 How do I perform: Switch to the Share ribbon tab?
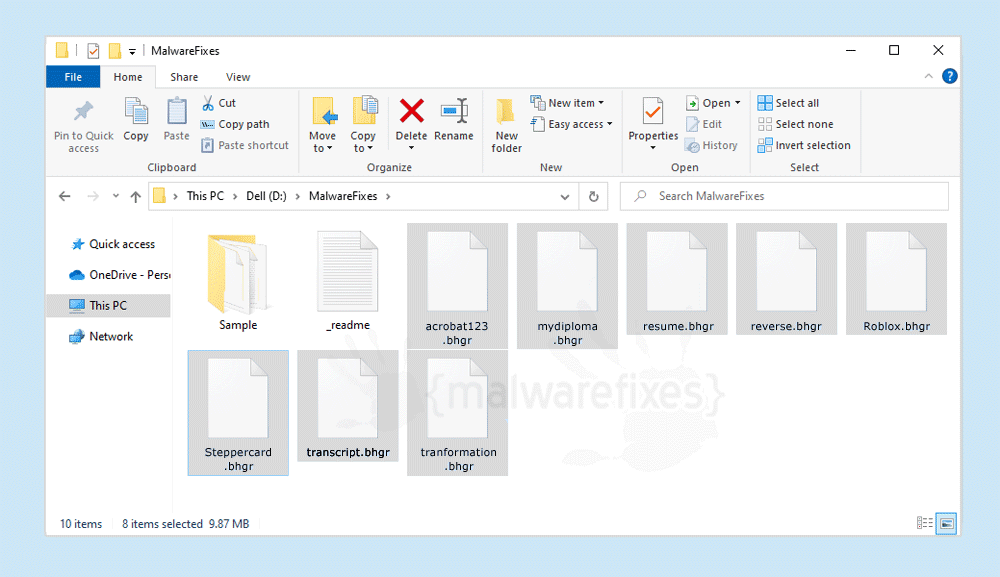click(x=184, y=77)
